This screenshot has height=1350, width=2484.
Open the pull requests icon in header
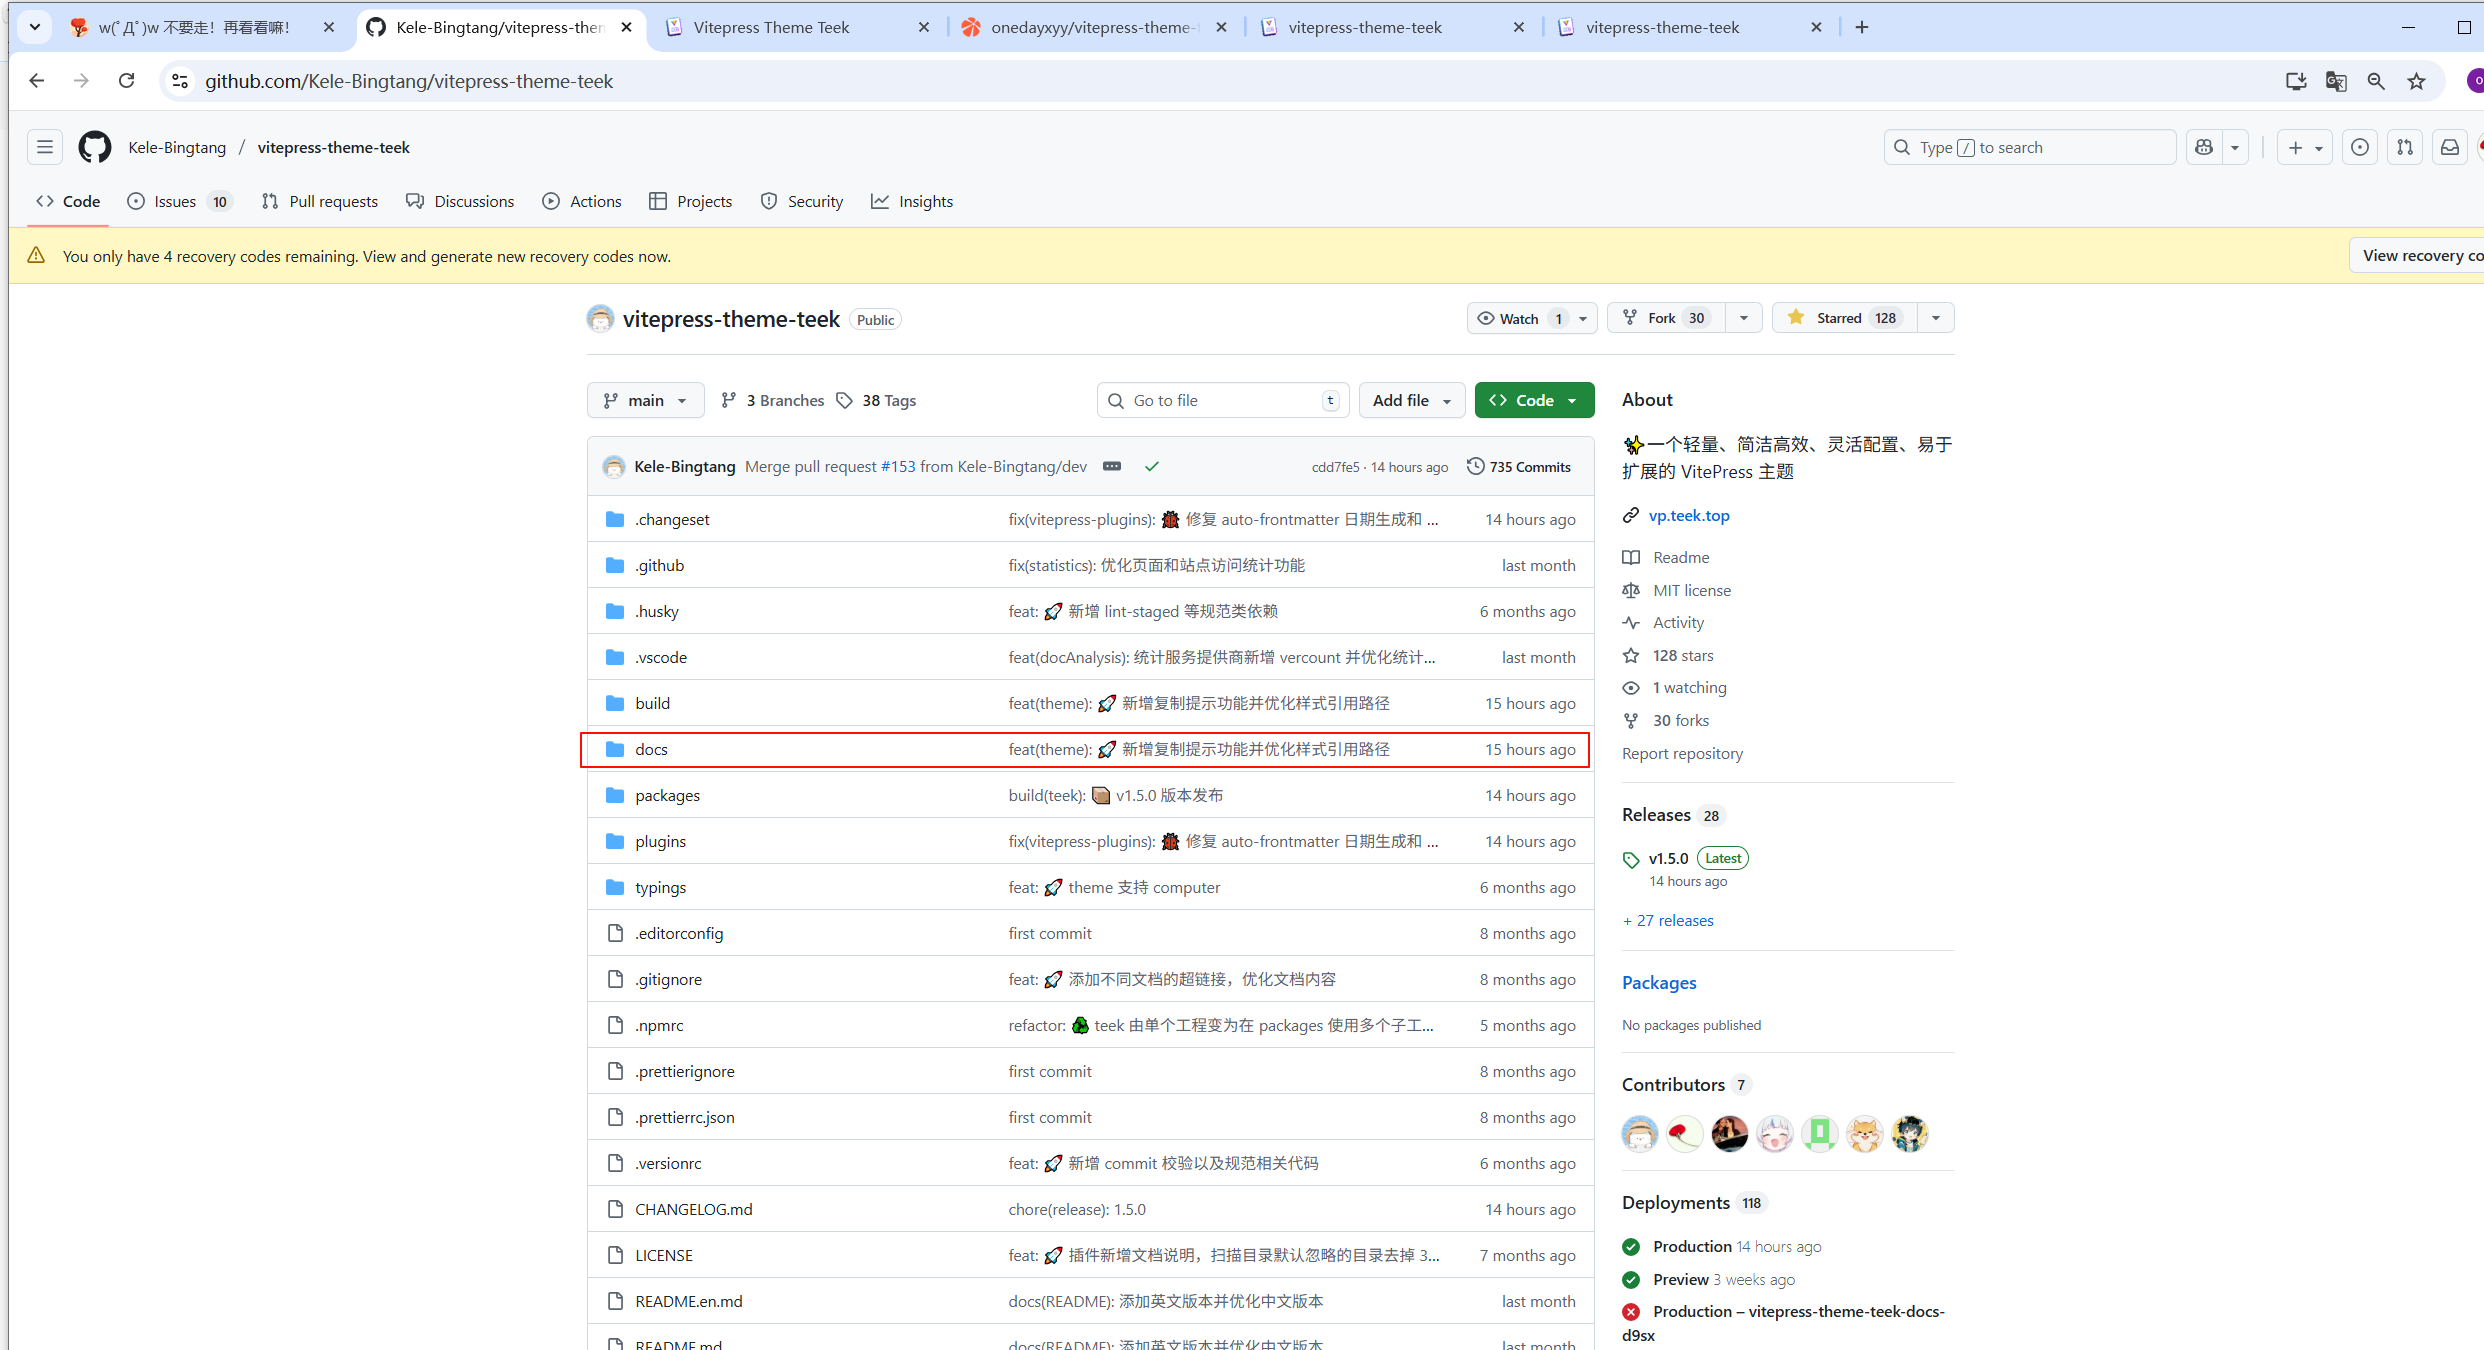pos(2405,147)
